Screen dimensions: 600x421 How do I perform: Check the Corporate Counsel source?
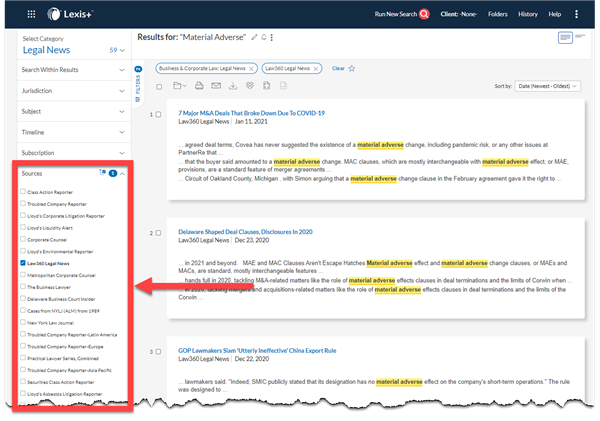pos(23,239)
